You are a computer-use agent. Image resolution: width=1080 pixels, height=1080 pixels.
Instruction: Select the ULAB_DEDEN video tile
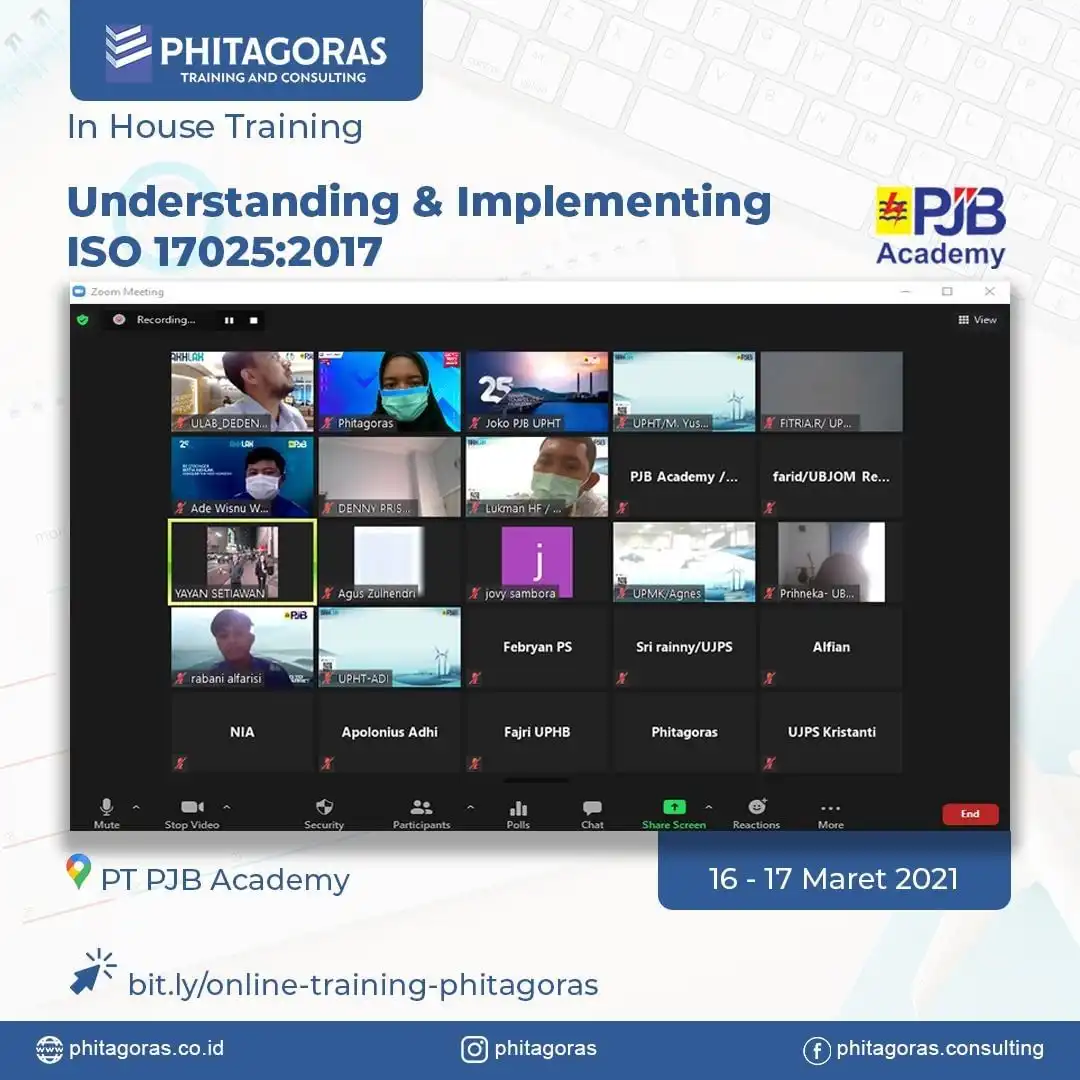pyautogui.click(x=242, y=391)
